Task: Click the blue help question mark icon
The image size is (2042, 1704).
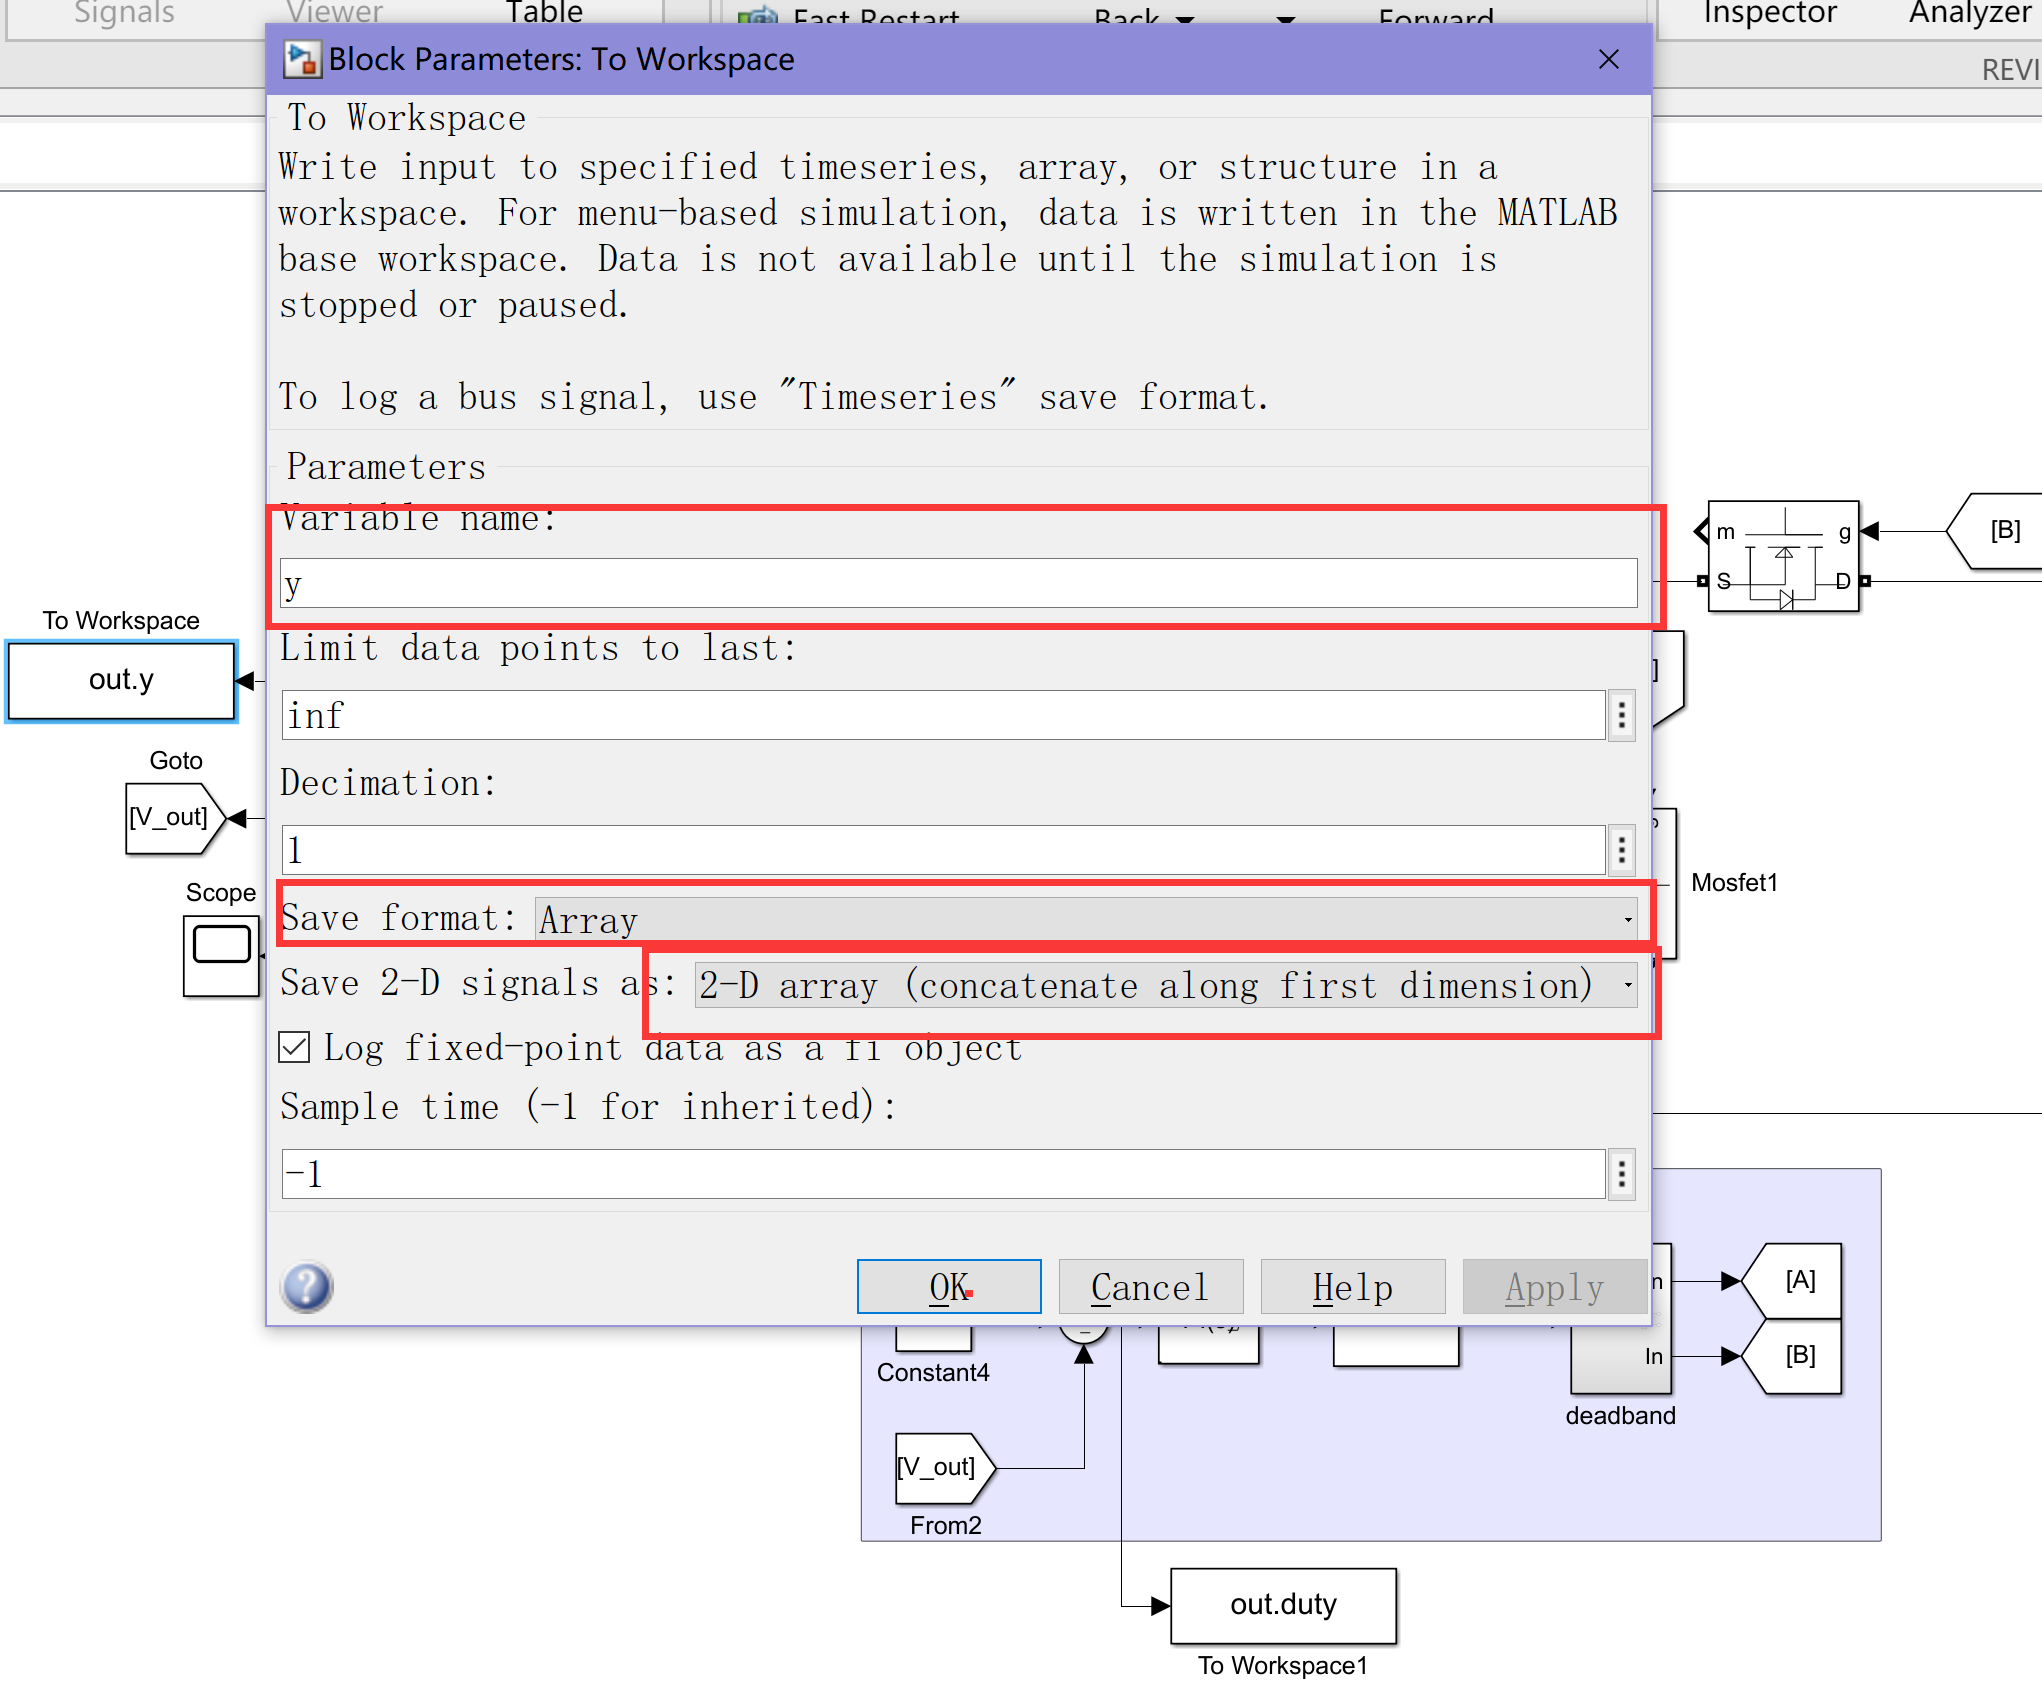Action: point(307,1287)
